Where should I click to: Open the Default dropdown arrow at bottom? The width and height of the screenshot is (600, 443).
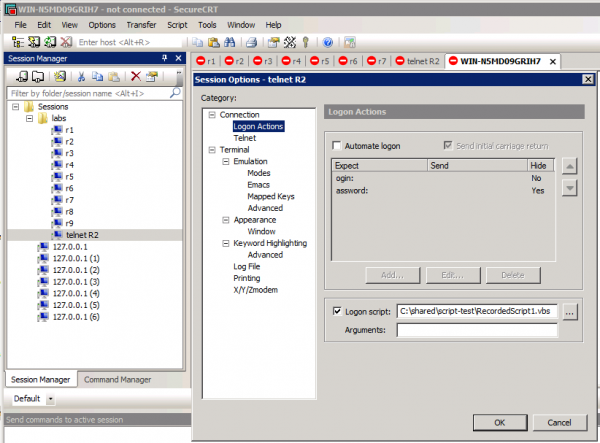(50, 398)
